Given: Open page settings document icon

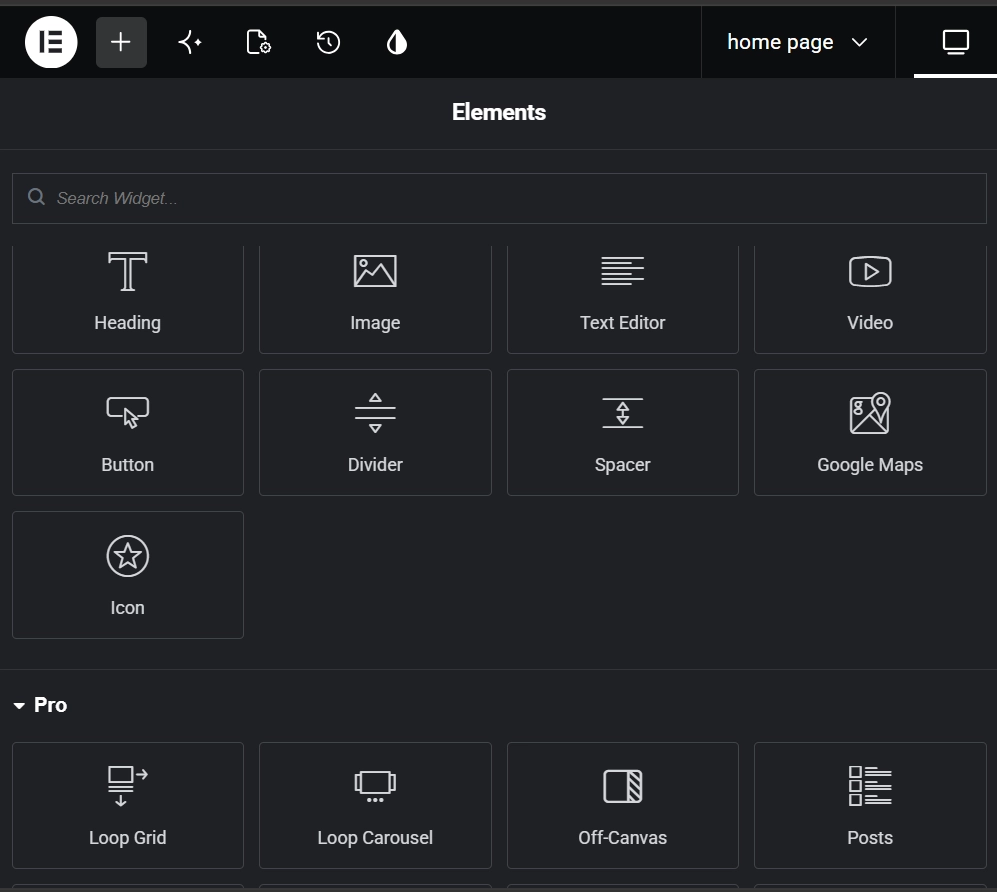Looking at the screenshot, I should tap(258, 43).
